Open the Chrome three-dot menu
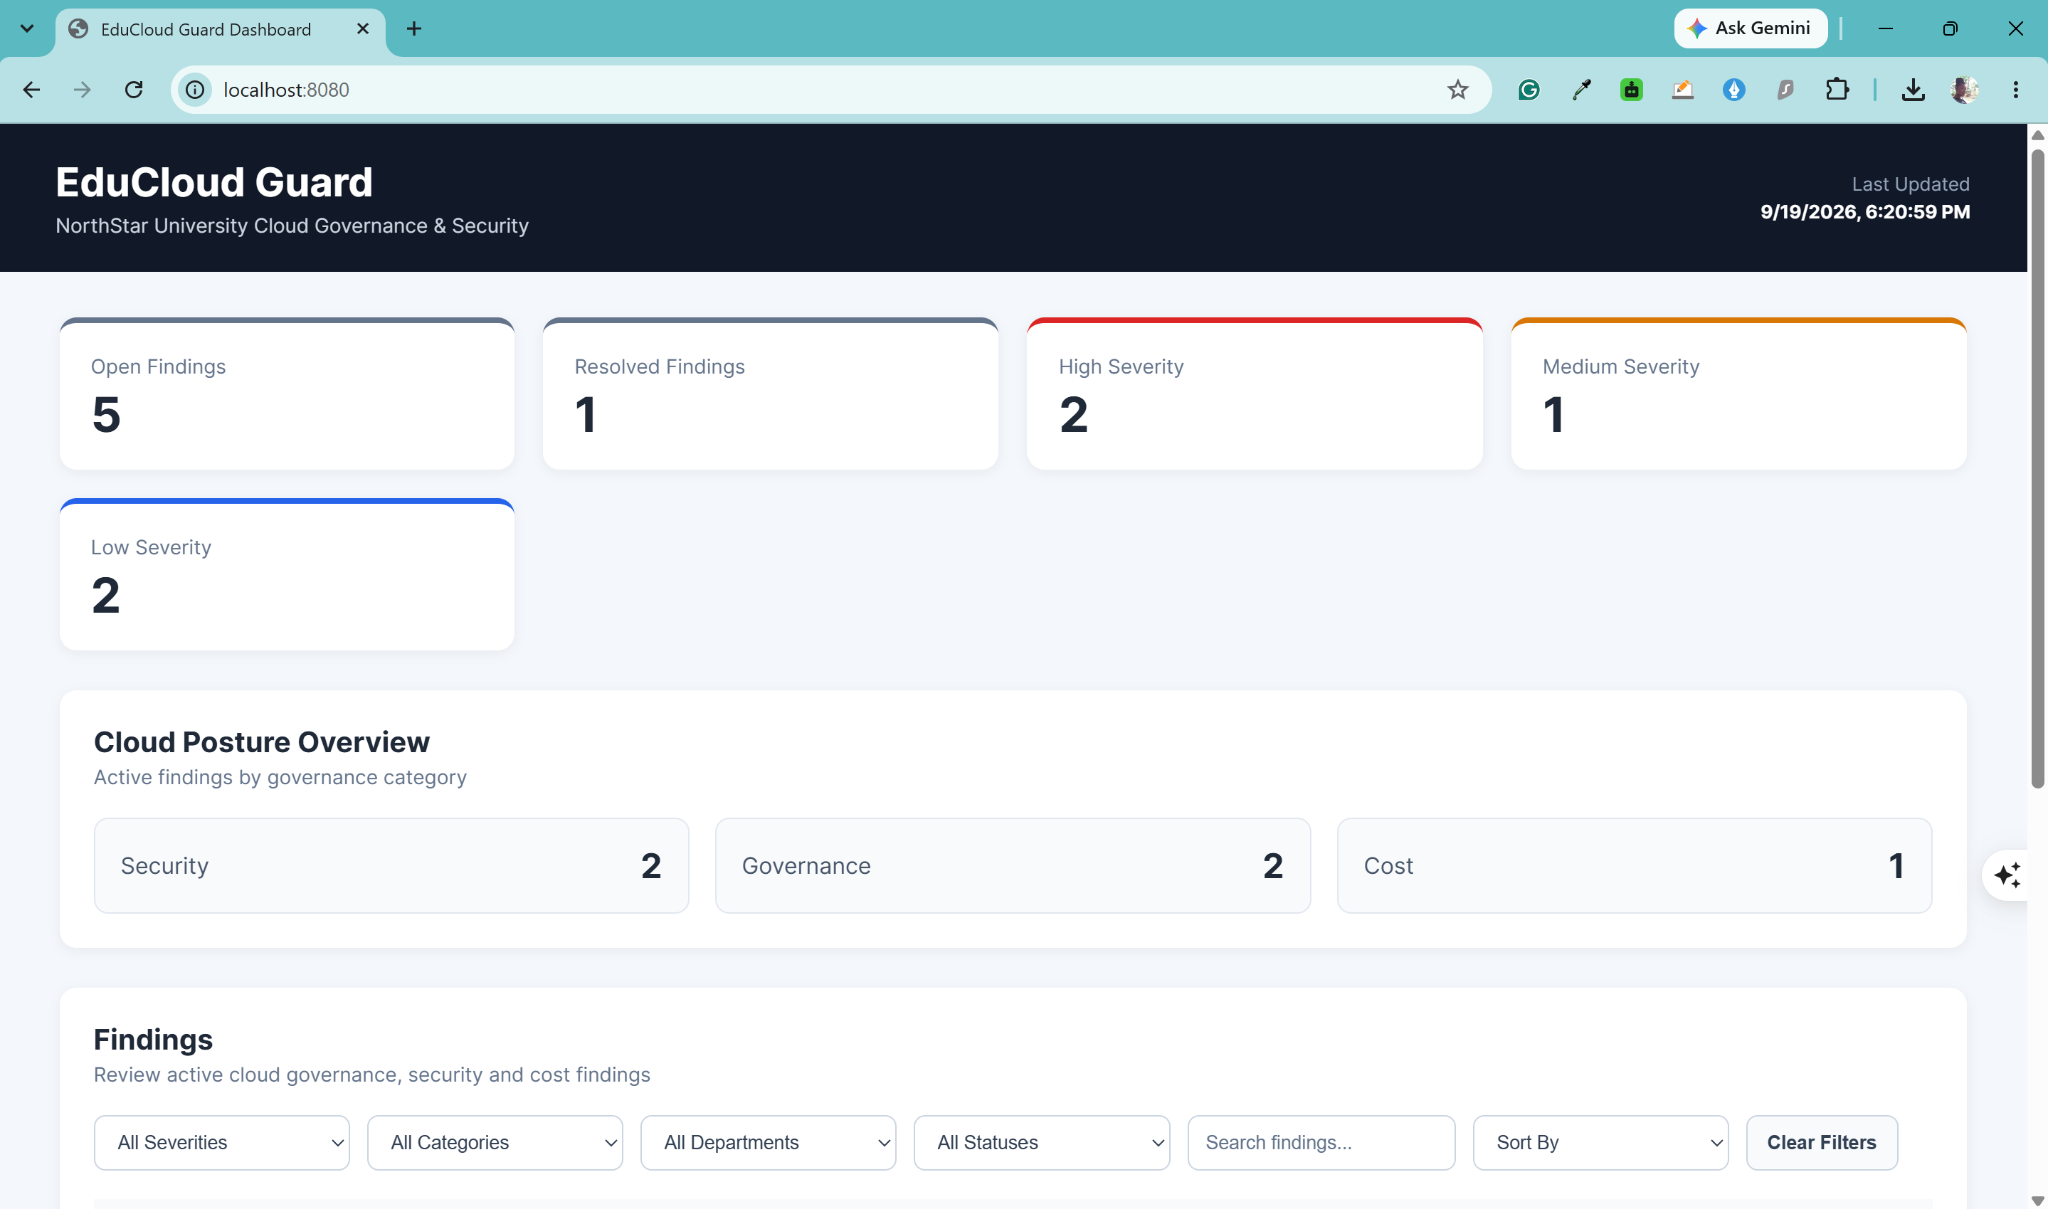 (2016, 90)
